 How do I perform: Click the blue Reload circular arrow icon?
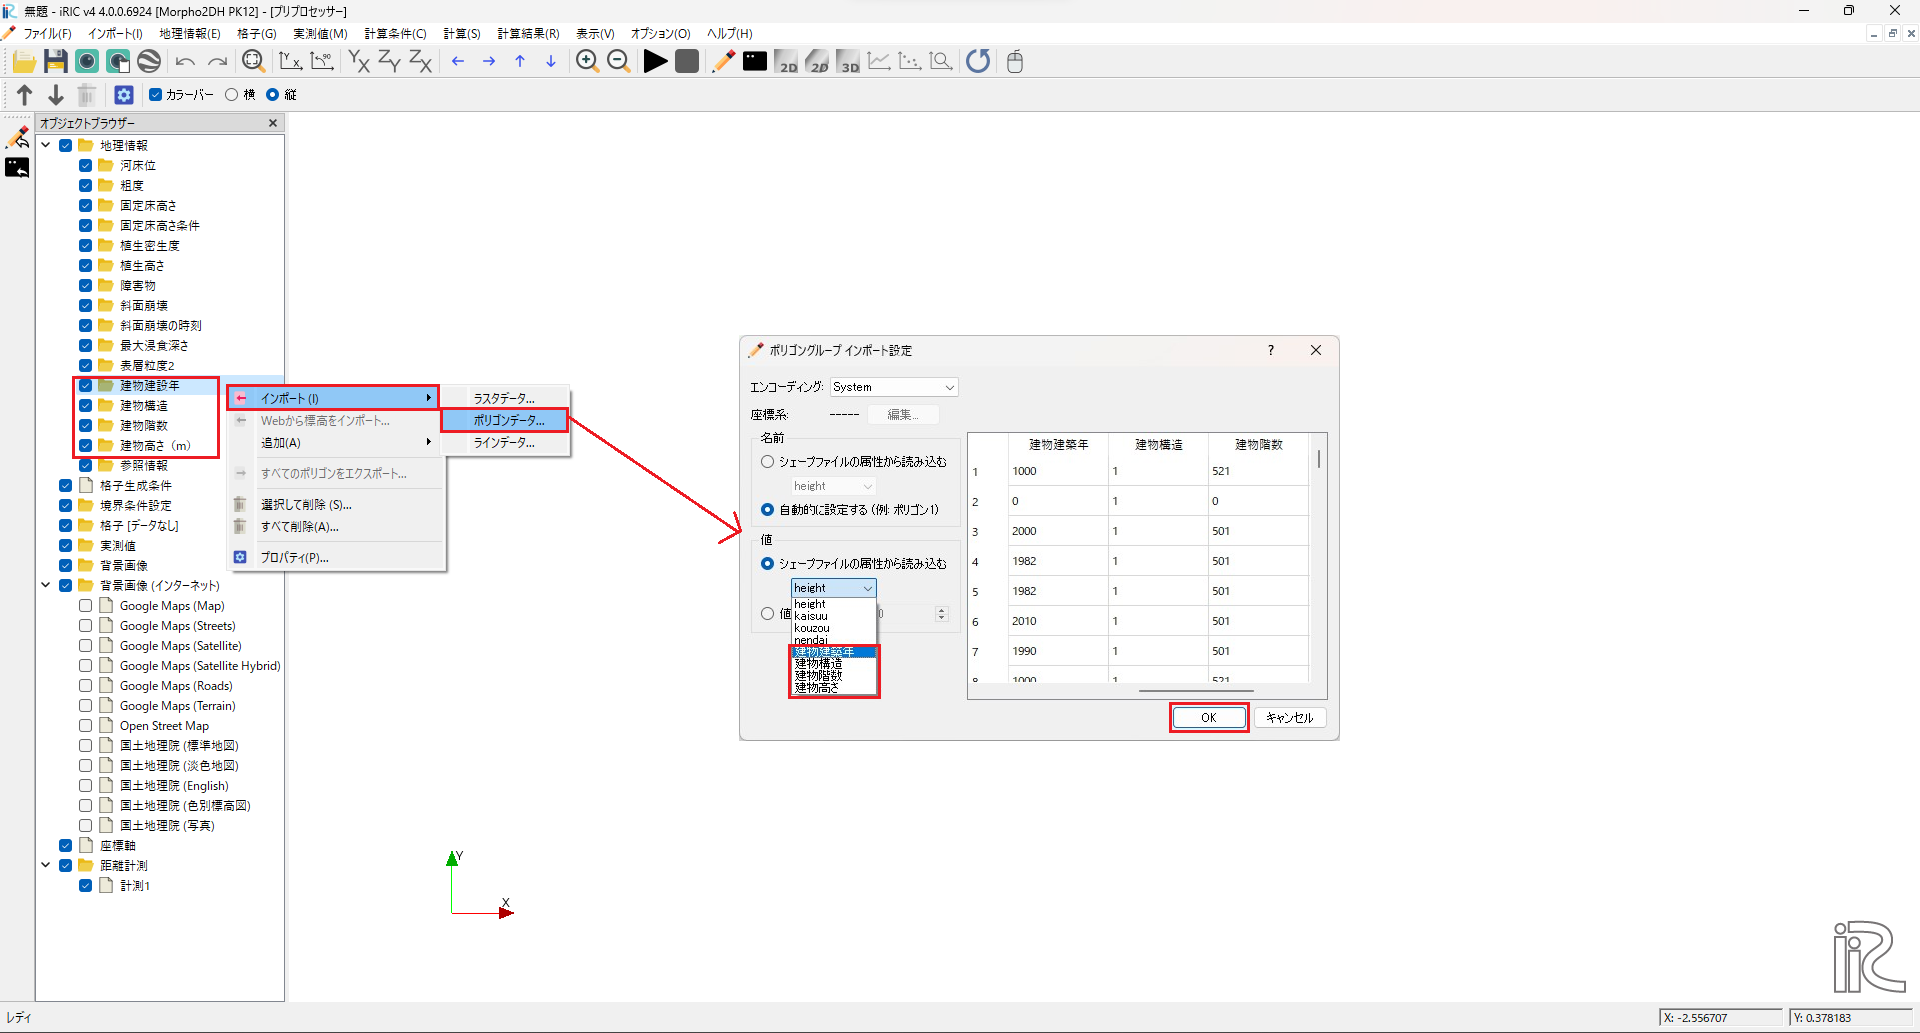click(978, 62)
